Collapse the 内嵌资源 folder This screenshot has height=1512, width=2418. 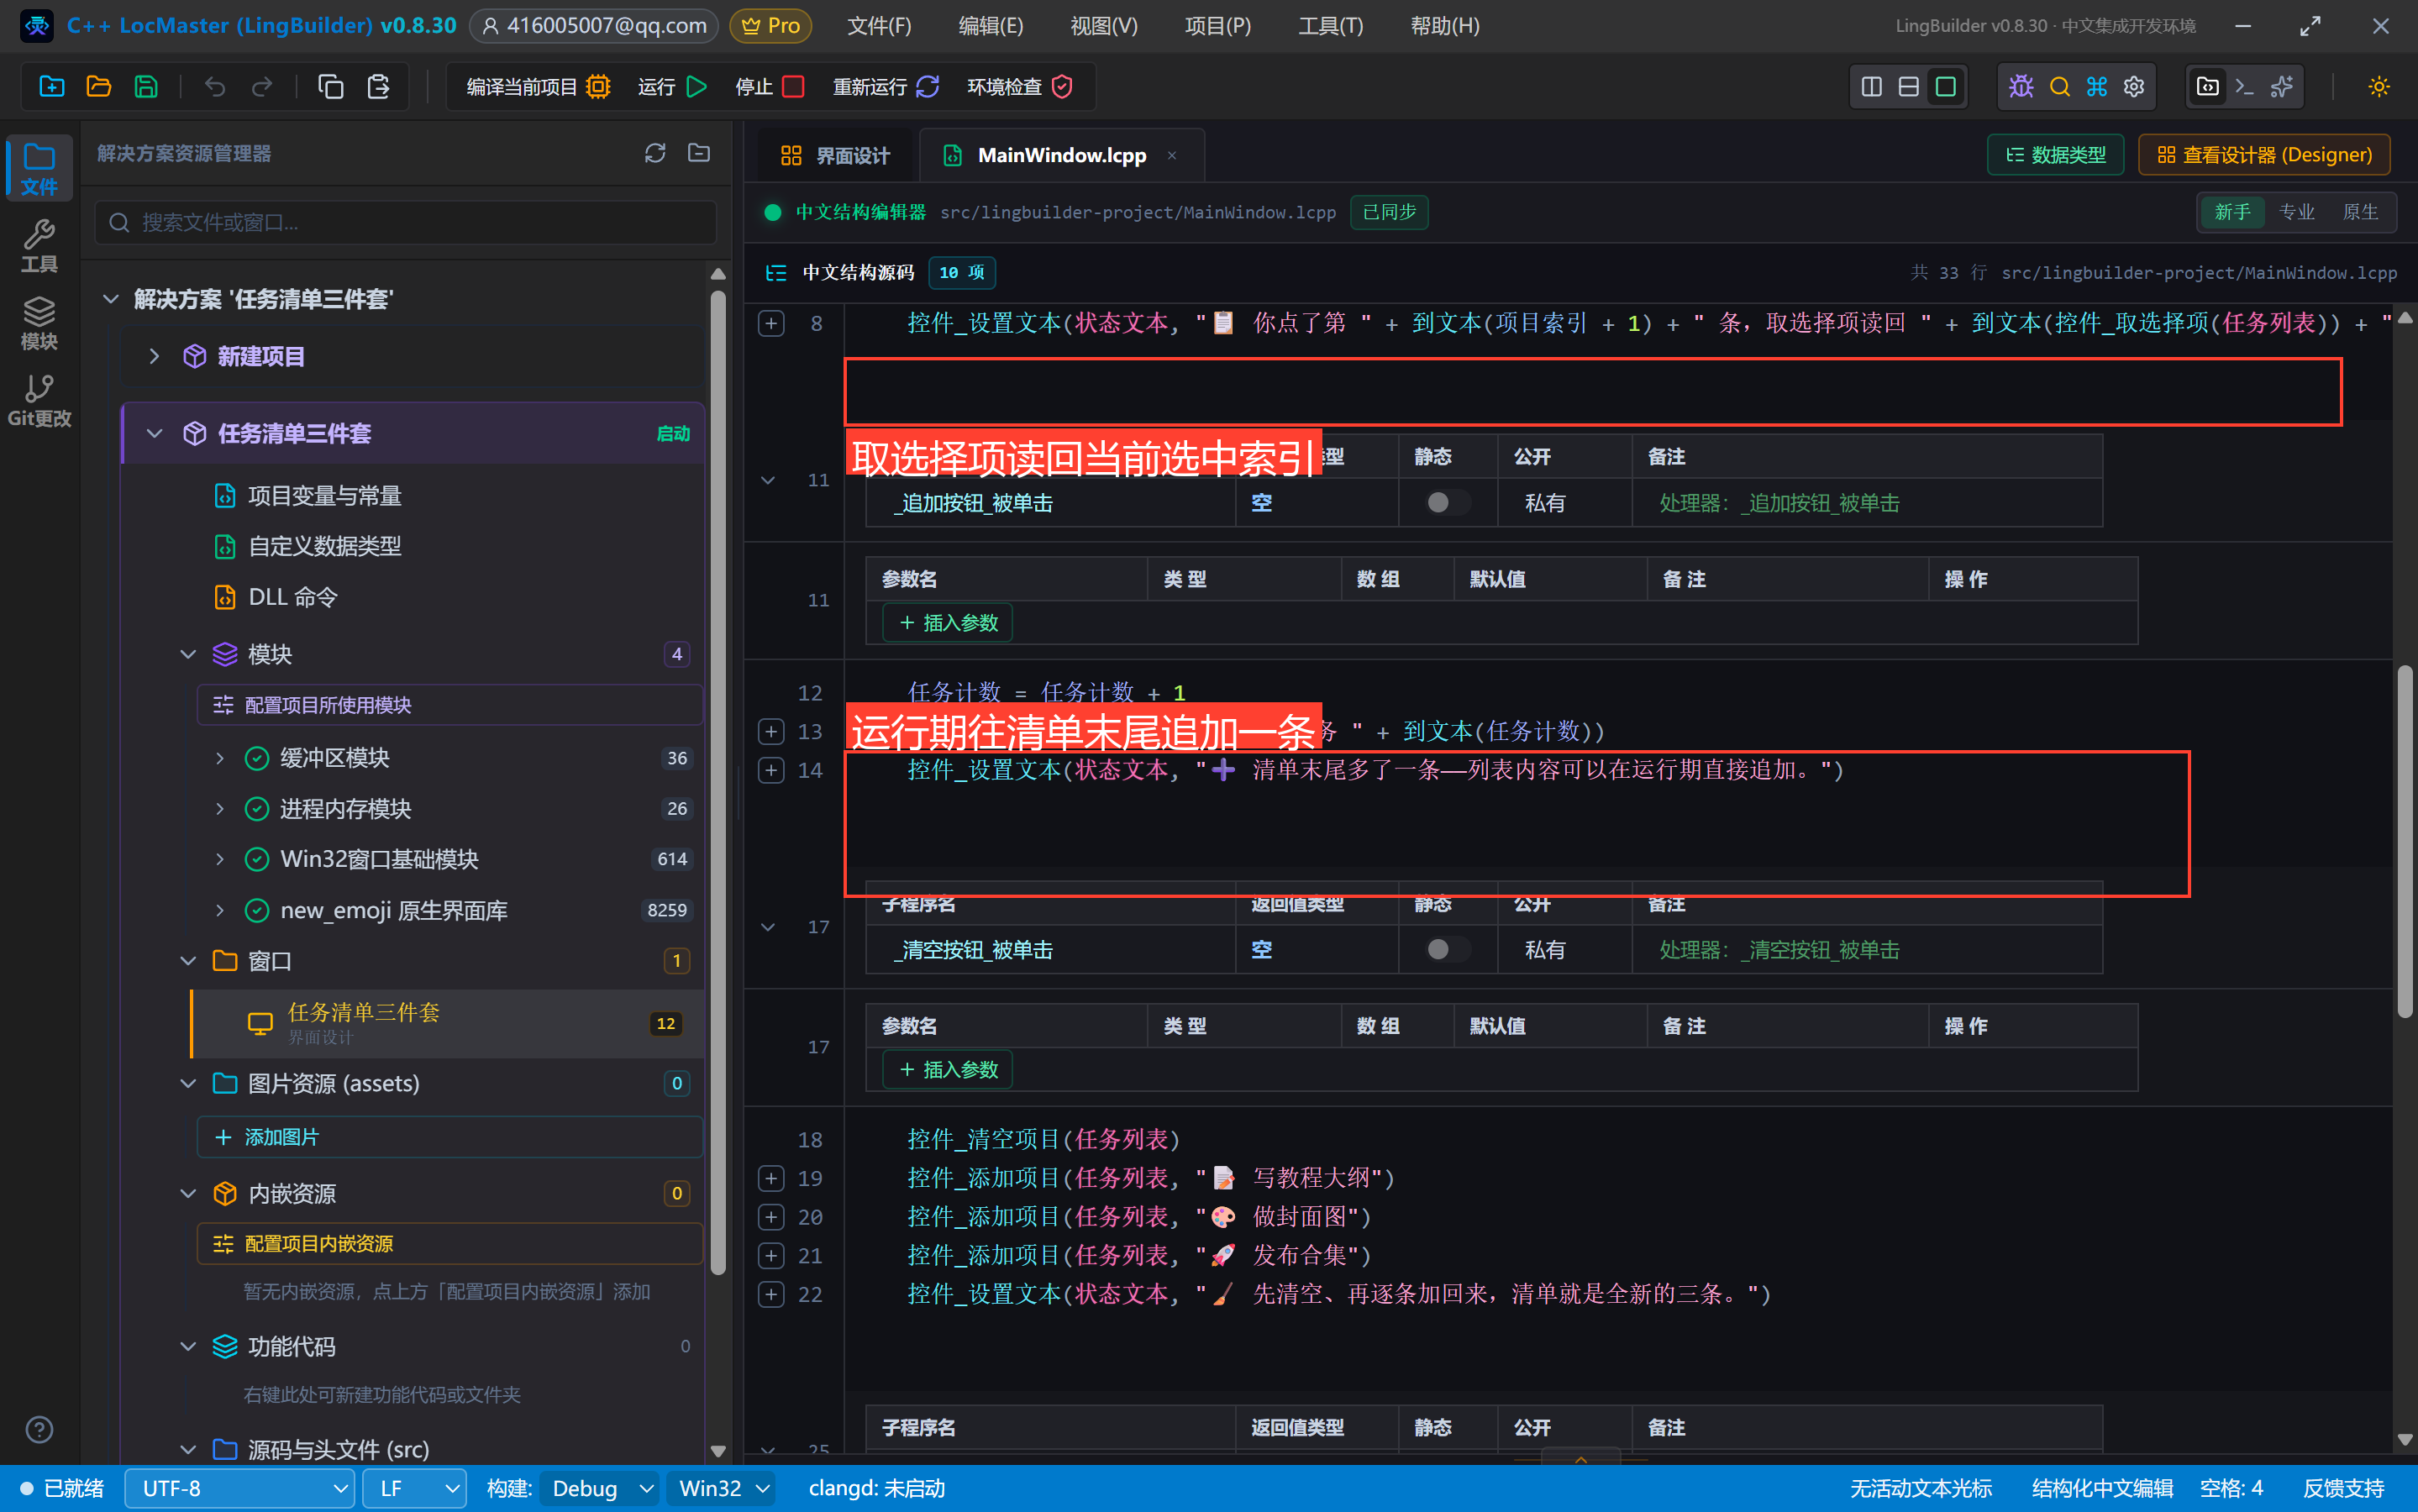pos(188,1193)
